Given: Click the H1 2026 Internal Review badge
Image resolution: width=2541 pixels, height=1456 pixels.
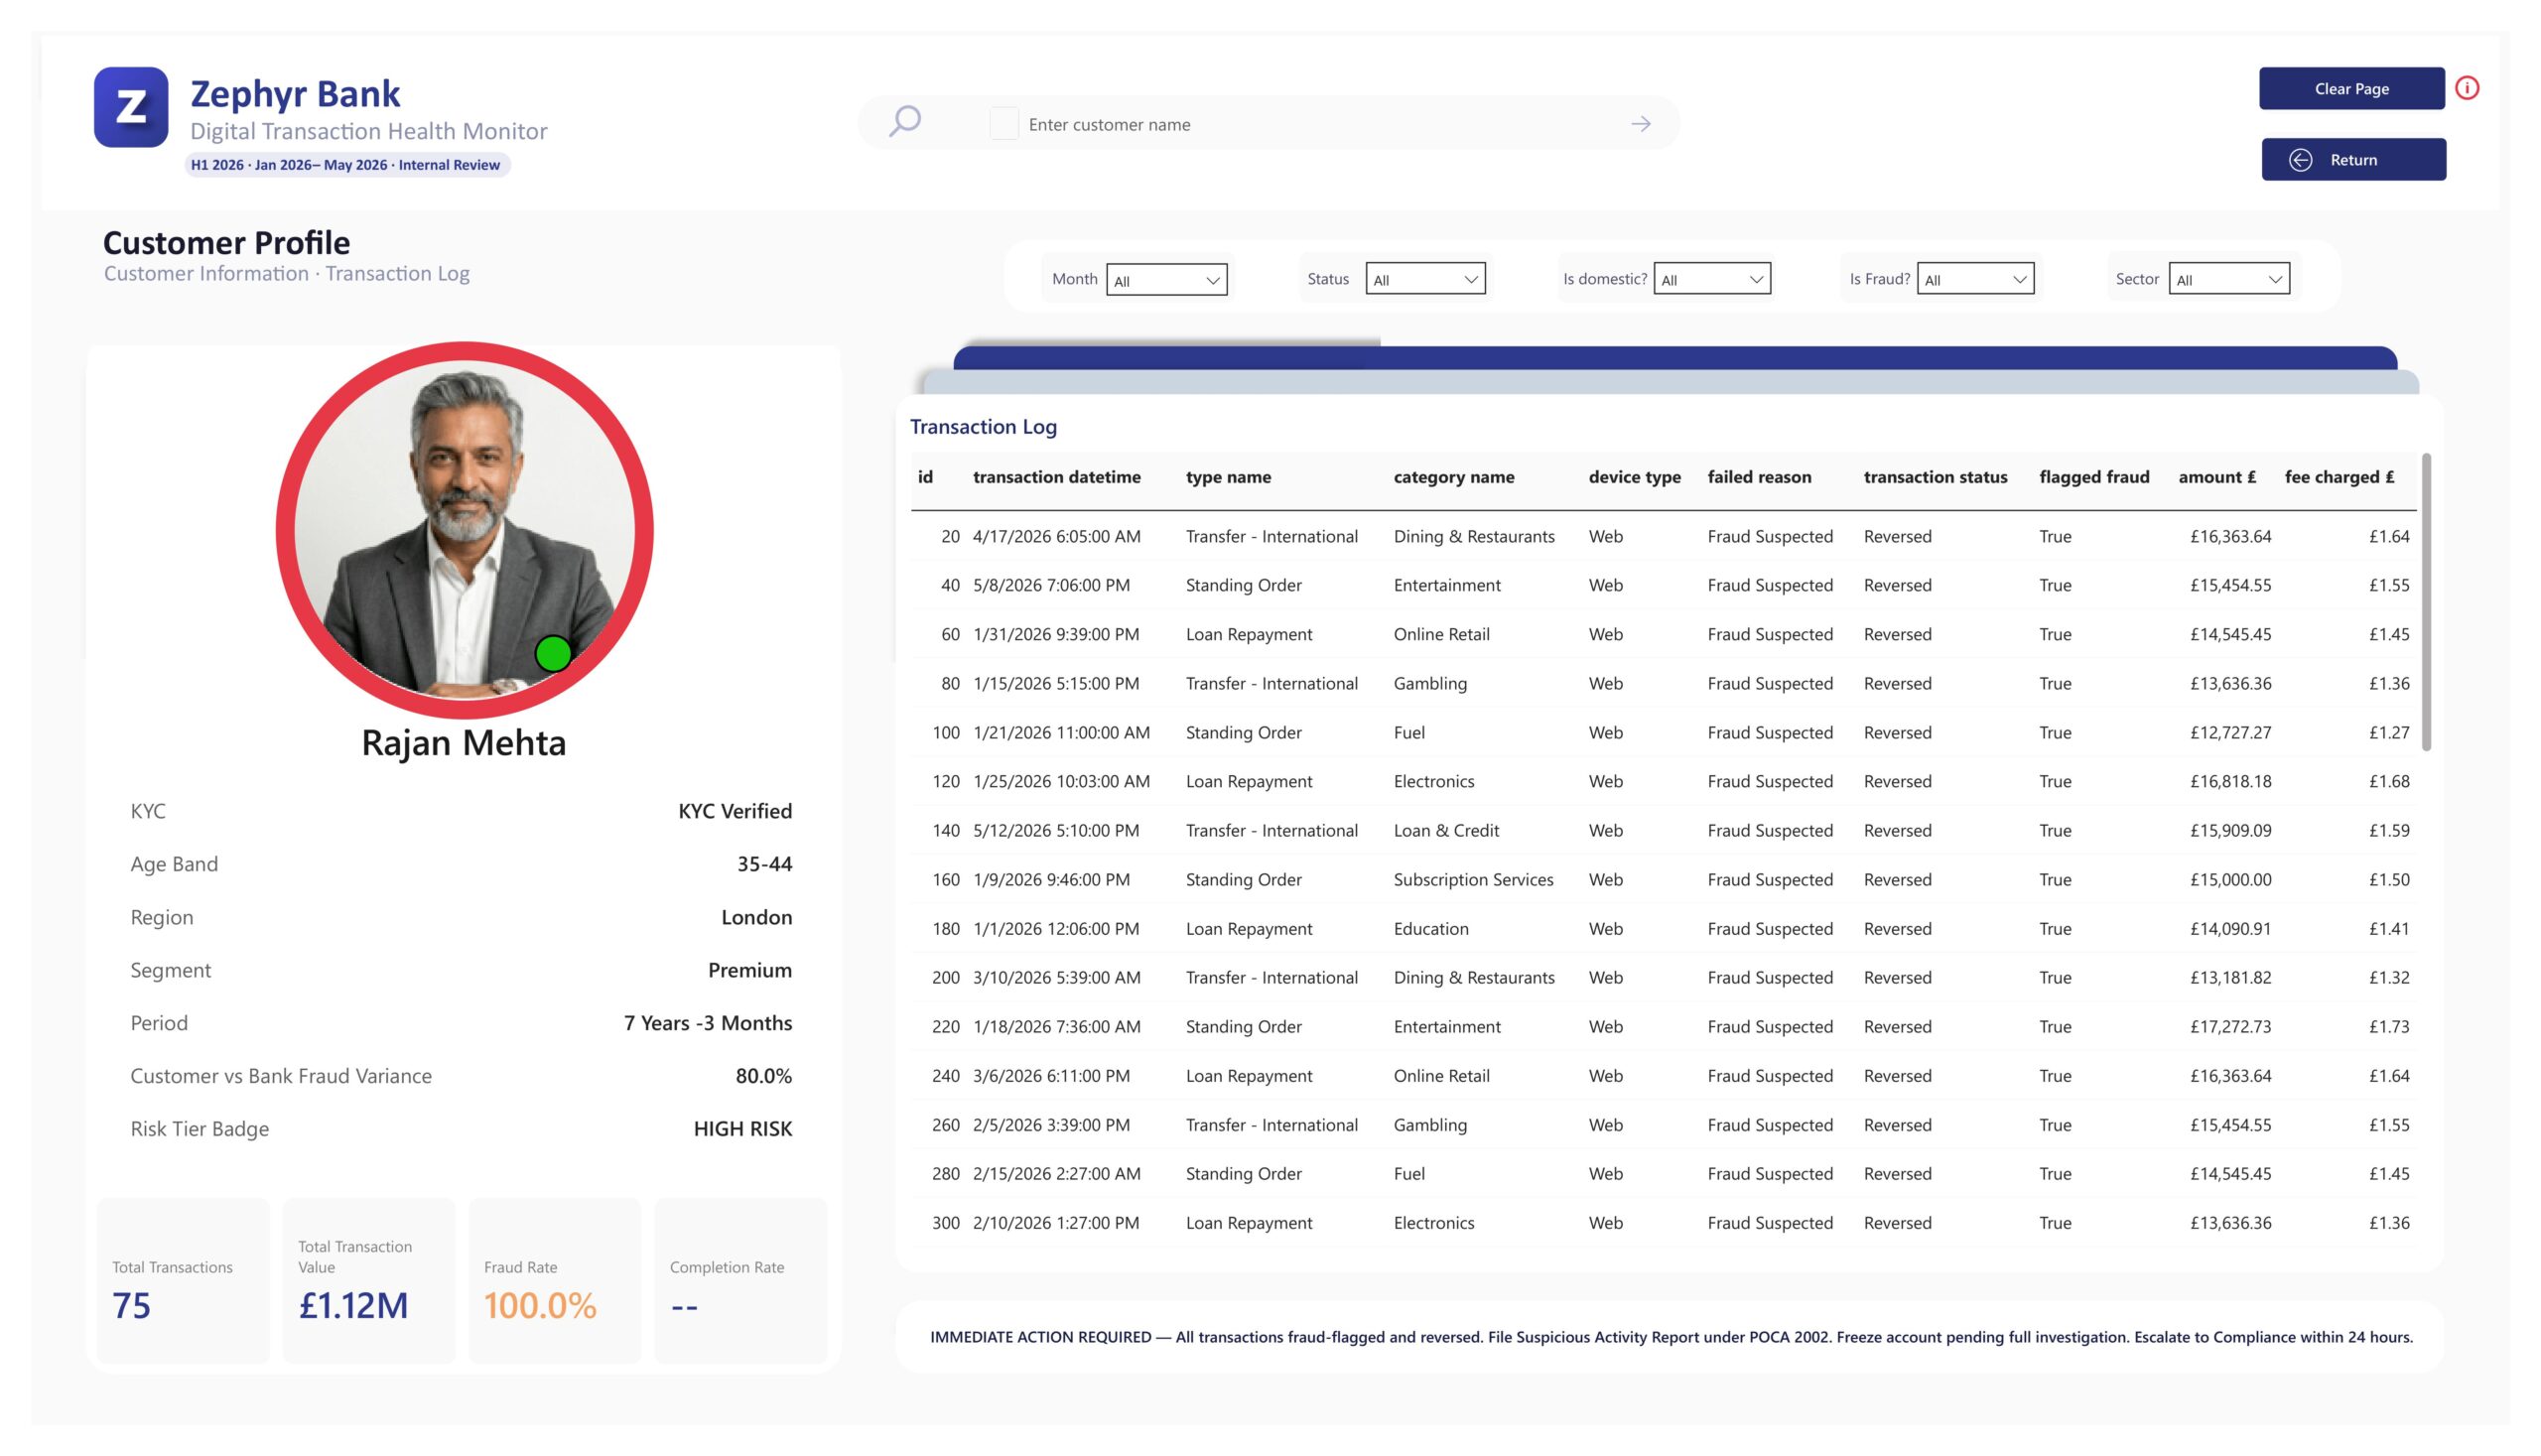Looking at the screenshot, I should click(346, 165).
